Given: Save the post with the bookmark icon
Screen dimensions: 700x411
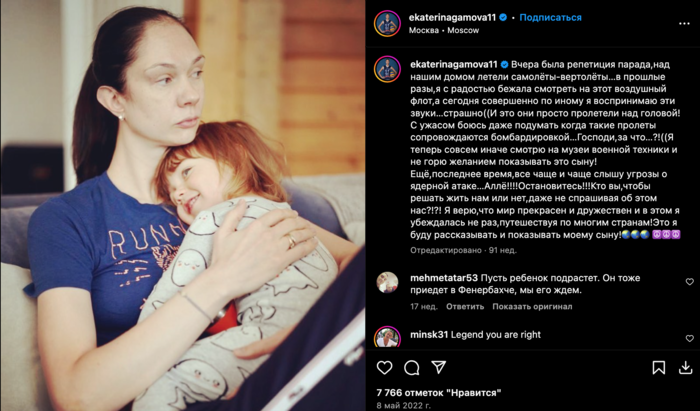Looking at the screenshot, I should click(x=658, y=368).
